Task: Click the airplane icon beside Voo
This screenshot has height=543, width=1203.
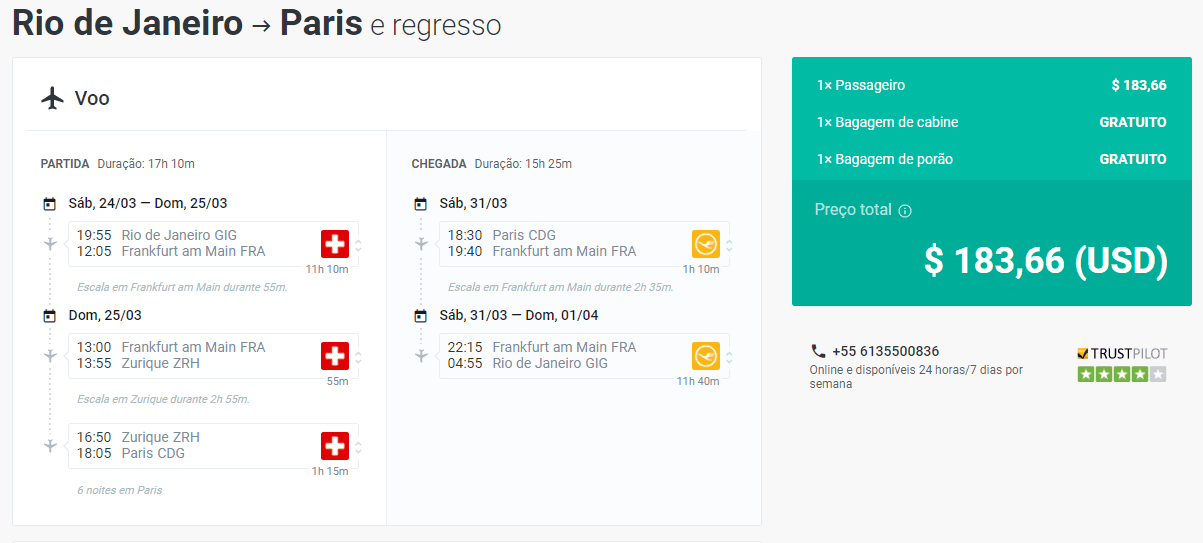Action: [x=52, y=98]
